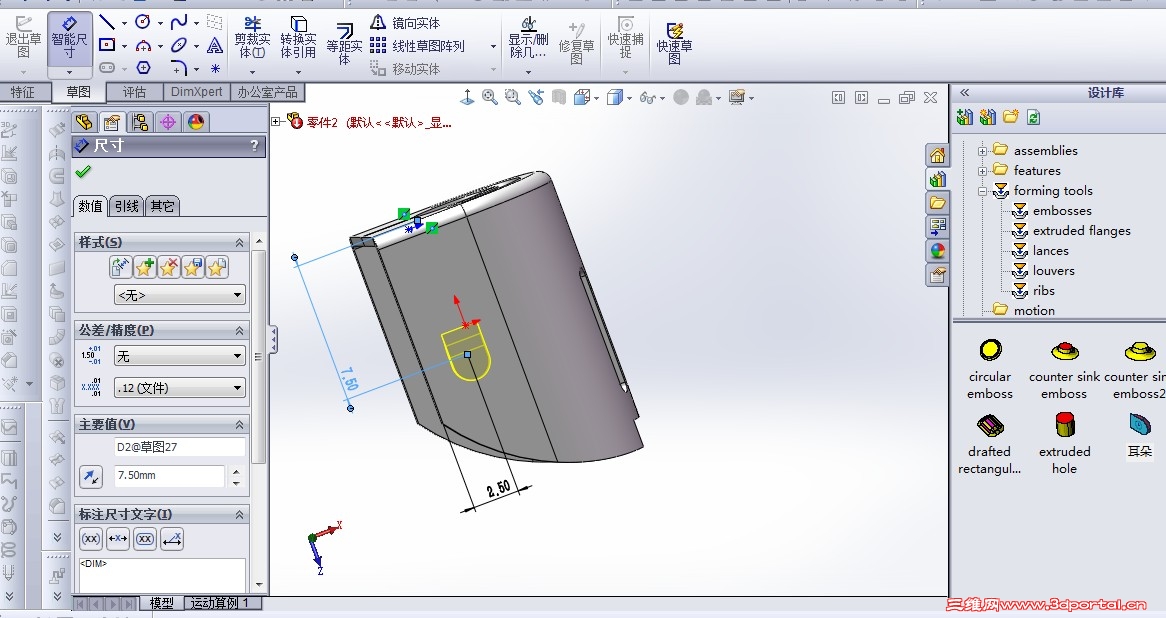Viewport: 1166px width, 618px height.
Task: Select the Line sketch tool
Action: click(x=107, y=22)
